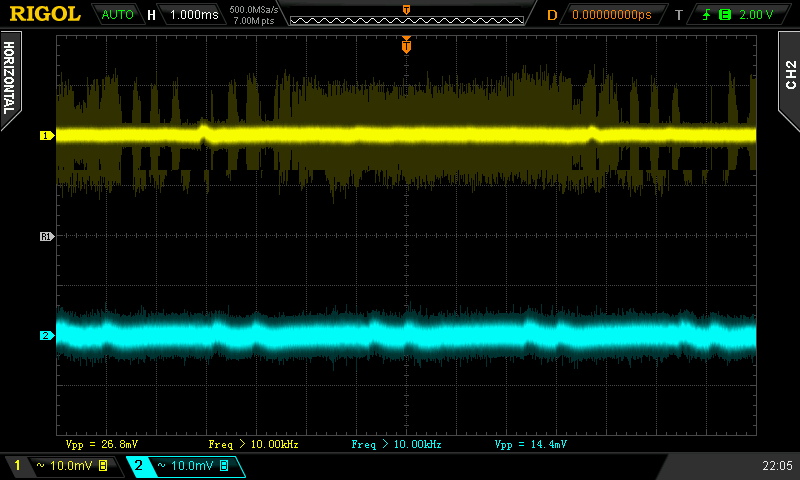Viewport: 800px width, 480px height.
Task: Click the T trigger label
Action: tap(679, 15)
